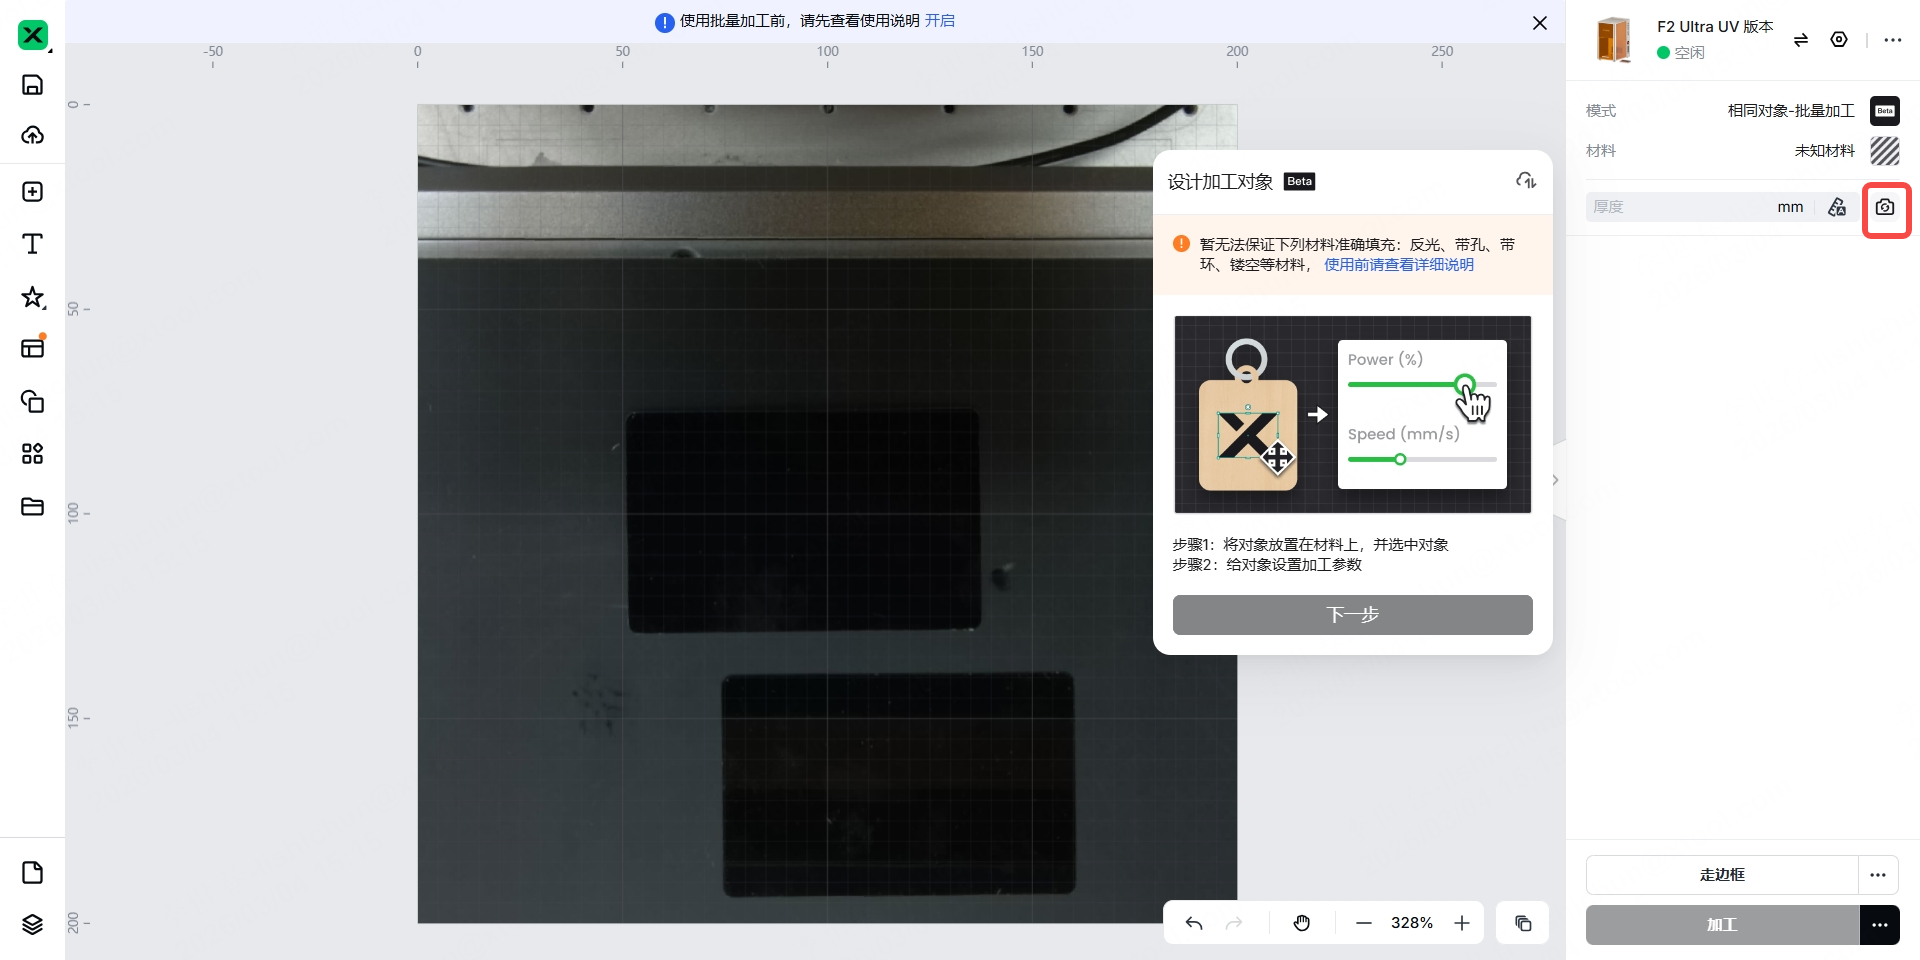Viewport: 1920px width, 960px height.
Task: Expand more options next to 加工 button
Action: (1879, 925)
